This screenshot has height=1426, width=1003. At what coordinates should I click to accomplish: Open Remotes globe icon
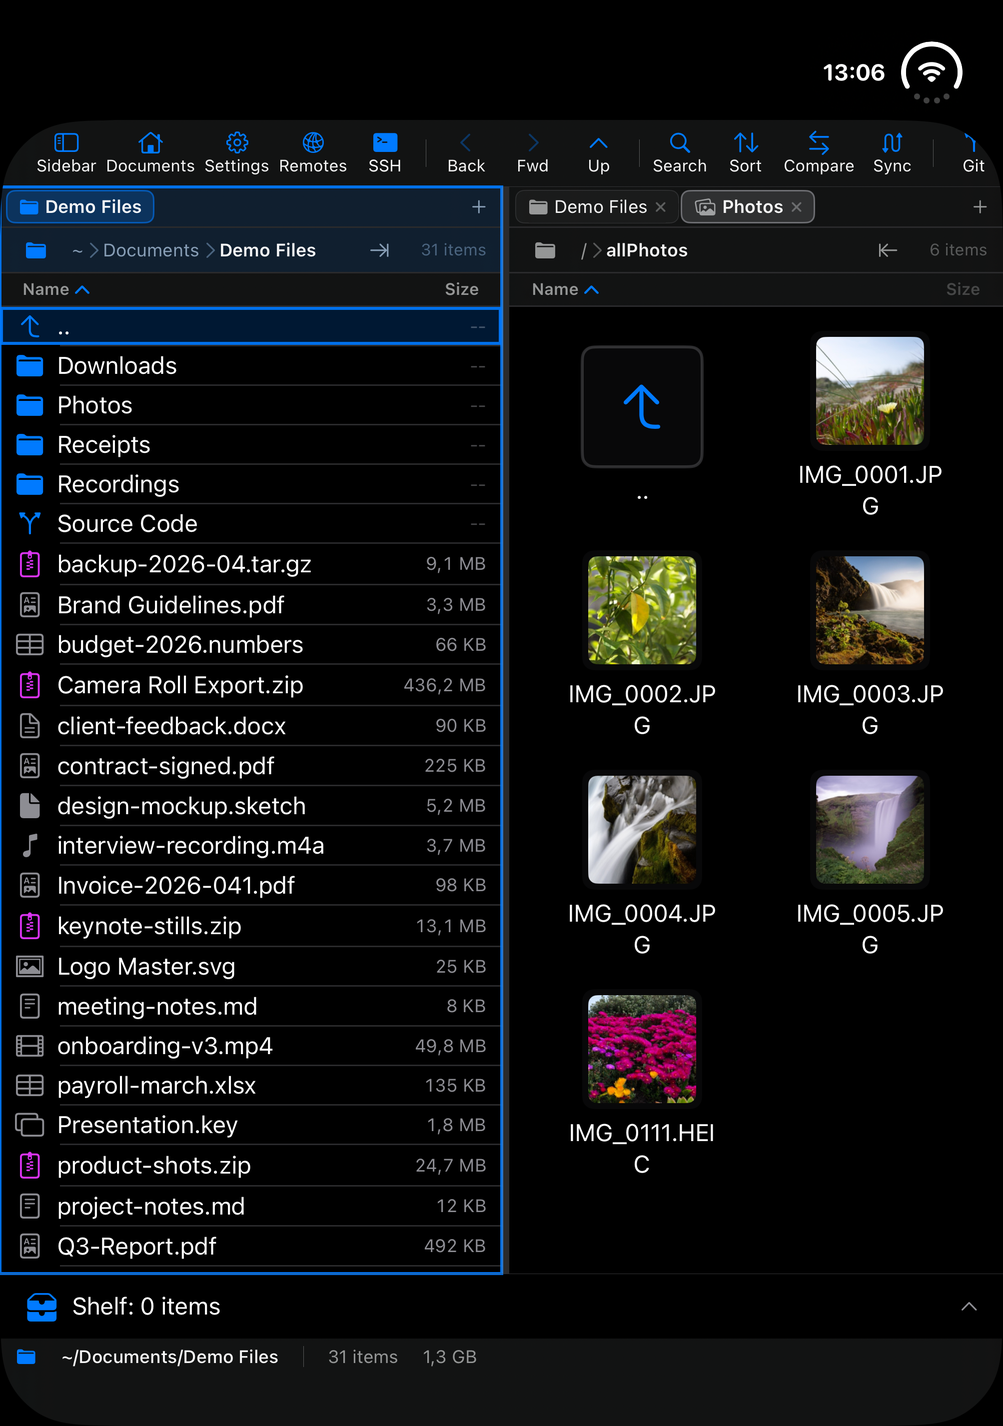313,153
